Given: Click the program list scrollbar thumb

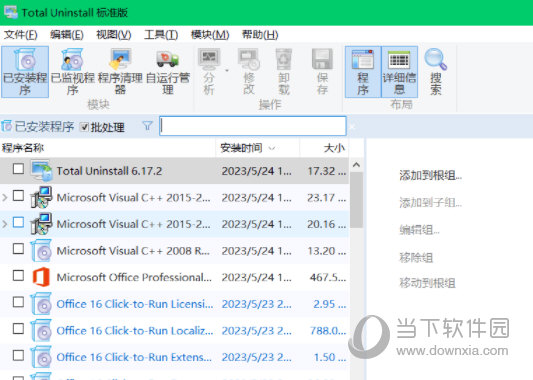Looking at the screenshot, I should (x=356, y=200).
